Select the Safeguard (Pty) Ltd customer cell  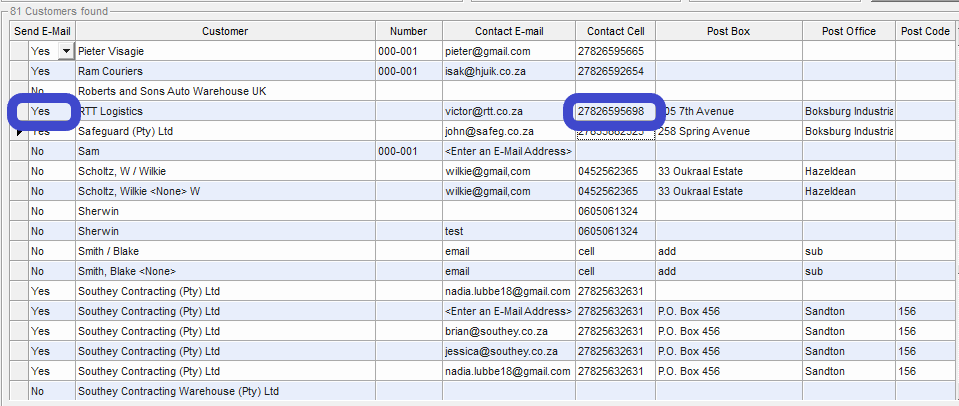click(x=225, y=131)
